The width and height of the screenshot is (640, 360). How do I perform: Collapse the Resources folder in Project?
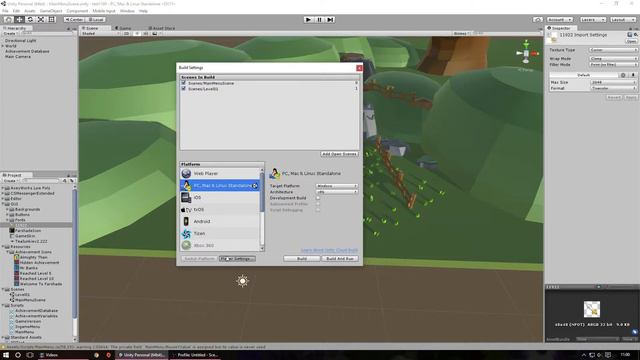pos(3,247)
